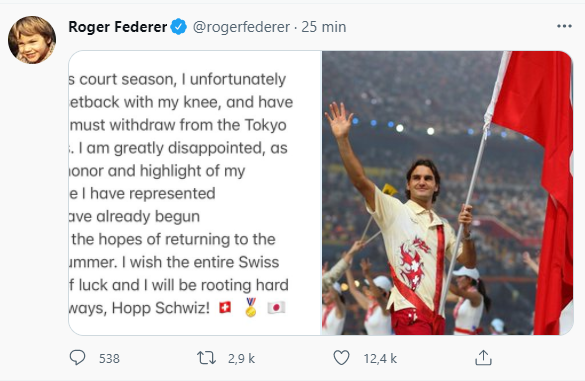
Task: Click the blue verified badge
Action: pos(178,27)
